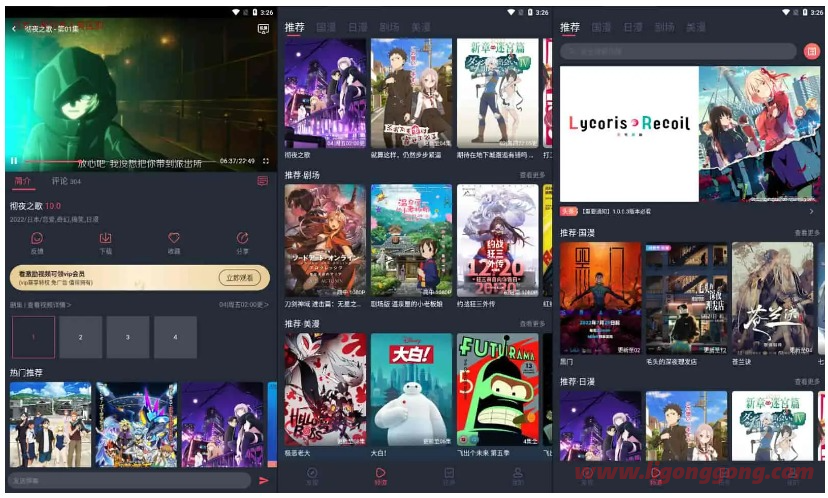Select episode 3 in the episode list
This screenshot has width=828, height=498.
coord(128,337)
